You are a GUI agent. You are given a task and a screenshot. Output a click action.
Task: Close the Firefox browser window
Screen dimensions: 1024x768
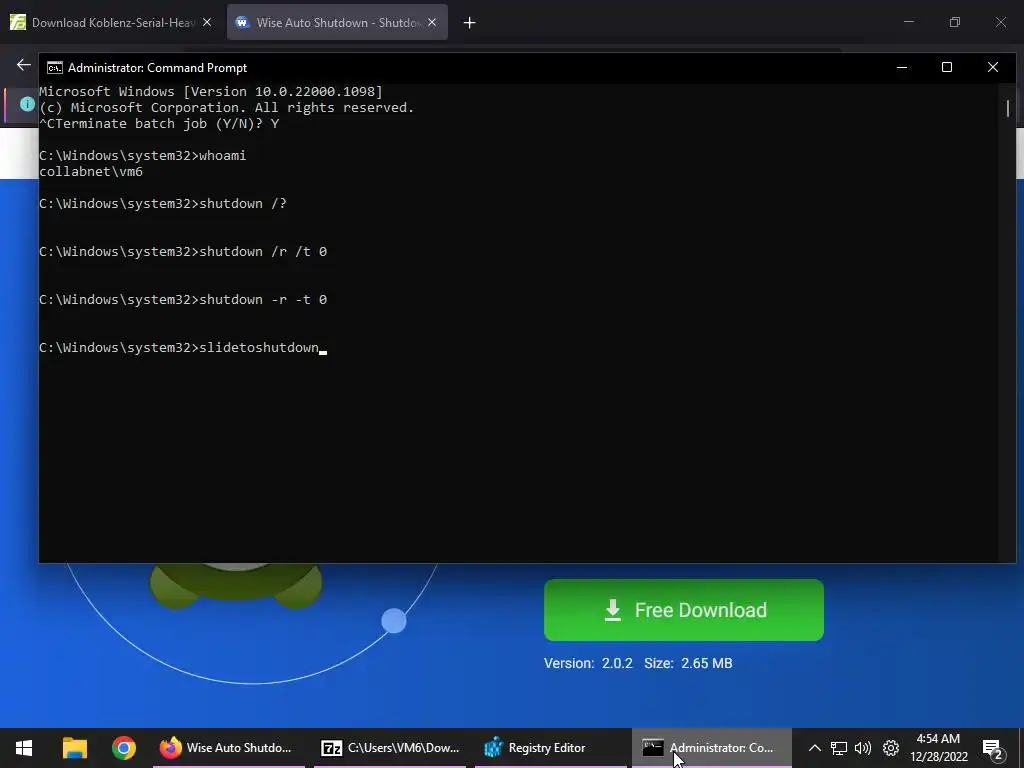pos(1000,22)
